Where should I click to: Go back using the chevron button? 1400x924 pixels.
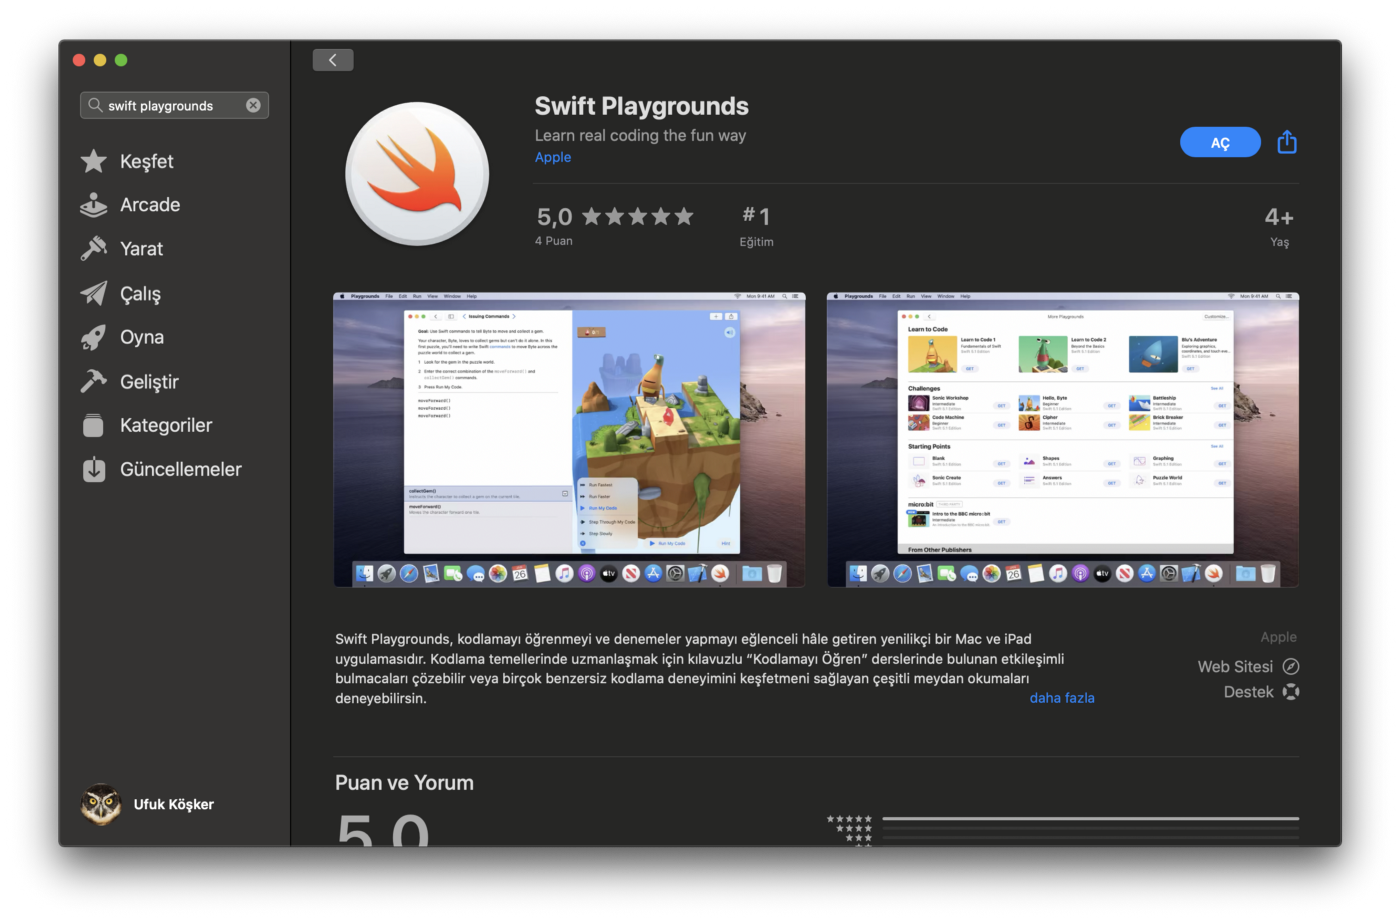pyautogui.click(x=333, y=60)
